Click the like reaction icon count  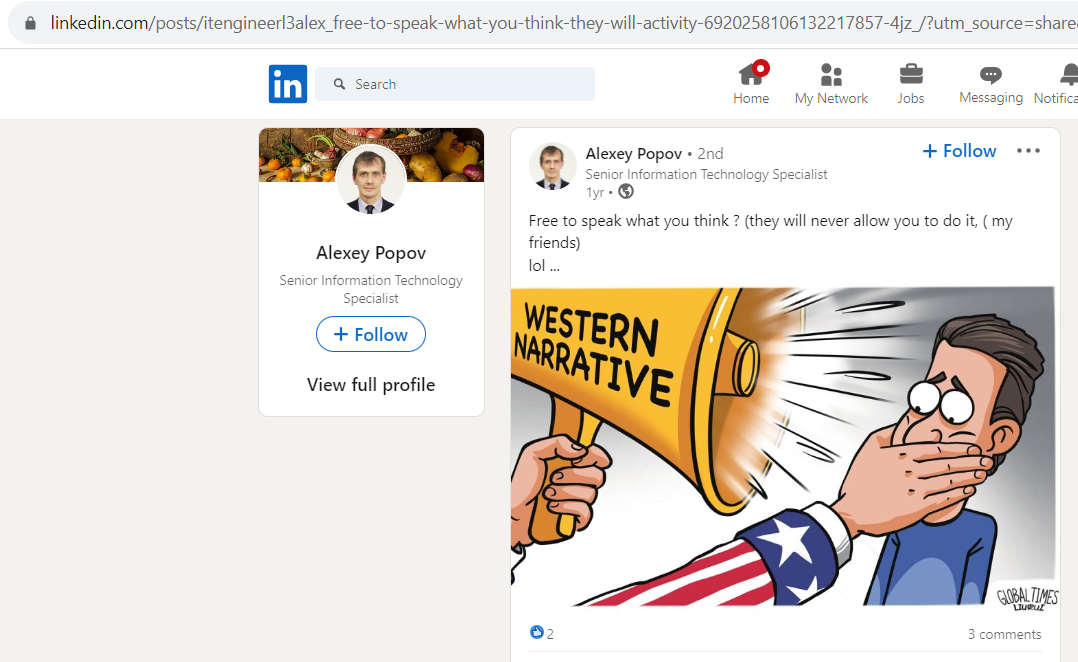pyautogui.click(x=542, y=633)
